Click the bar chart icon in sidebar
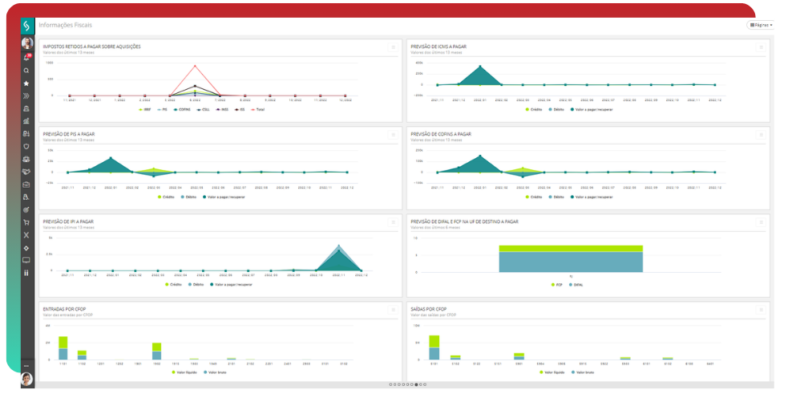This screenshot has height=394, width=800. click(27, 121)
